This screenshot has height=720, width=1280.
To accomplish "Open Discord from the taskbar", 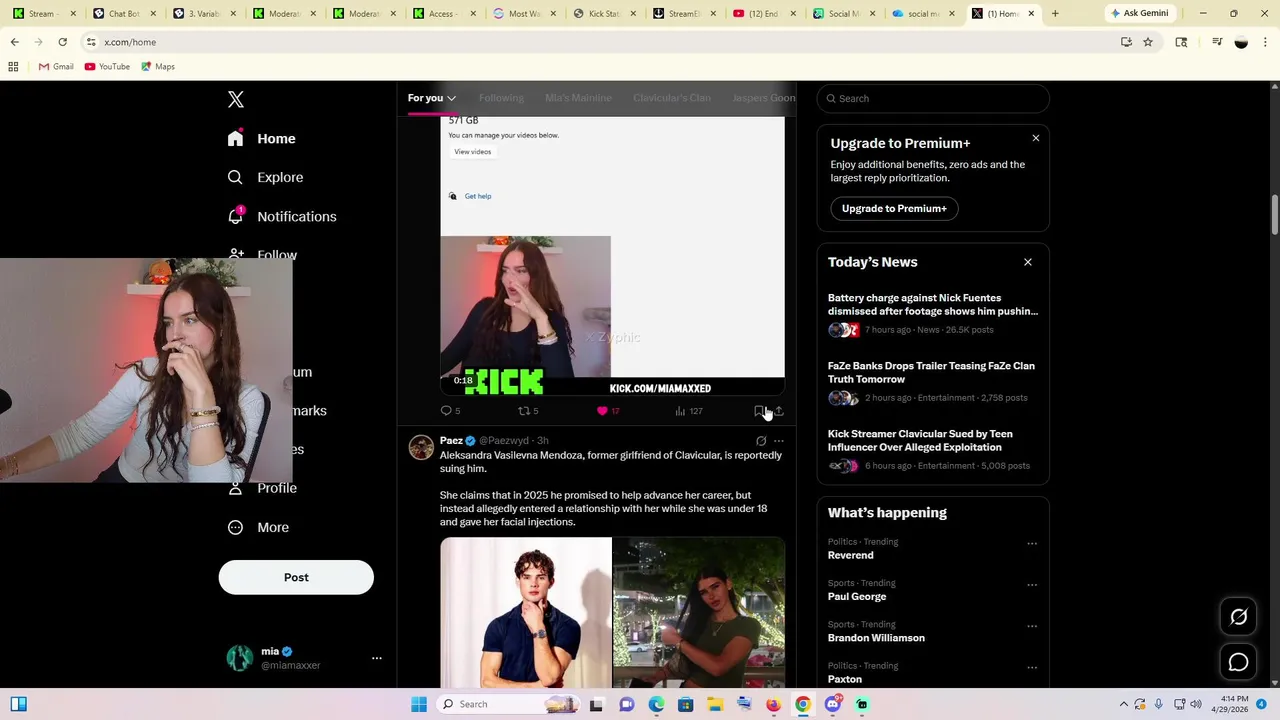I will click(x=832, y=704).
